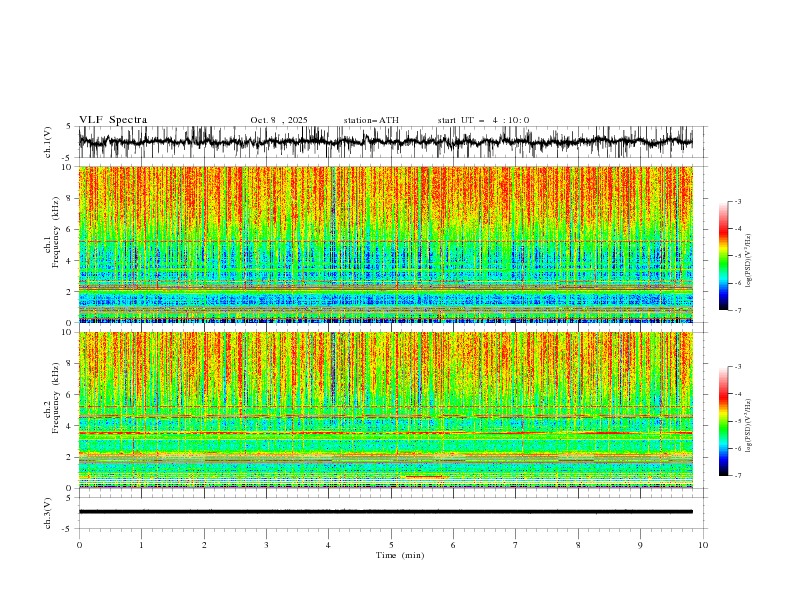Select the "Time (min)" axis title

(x=400, y=555)
